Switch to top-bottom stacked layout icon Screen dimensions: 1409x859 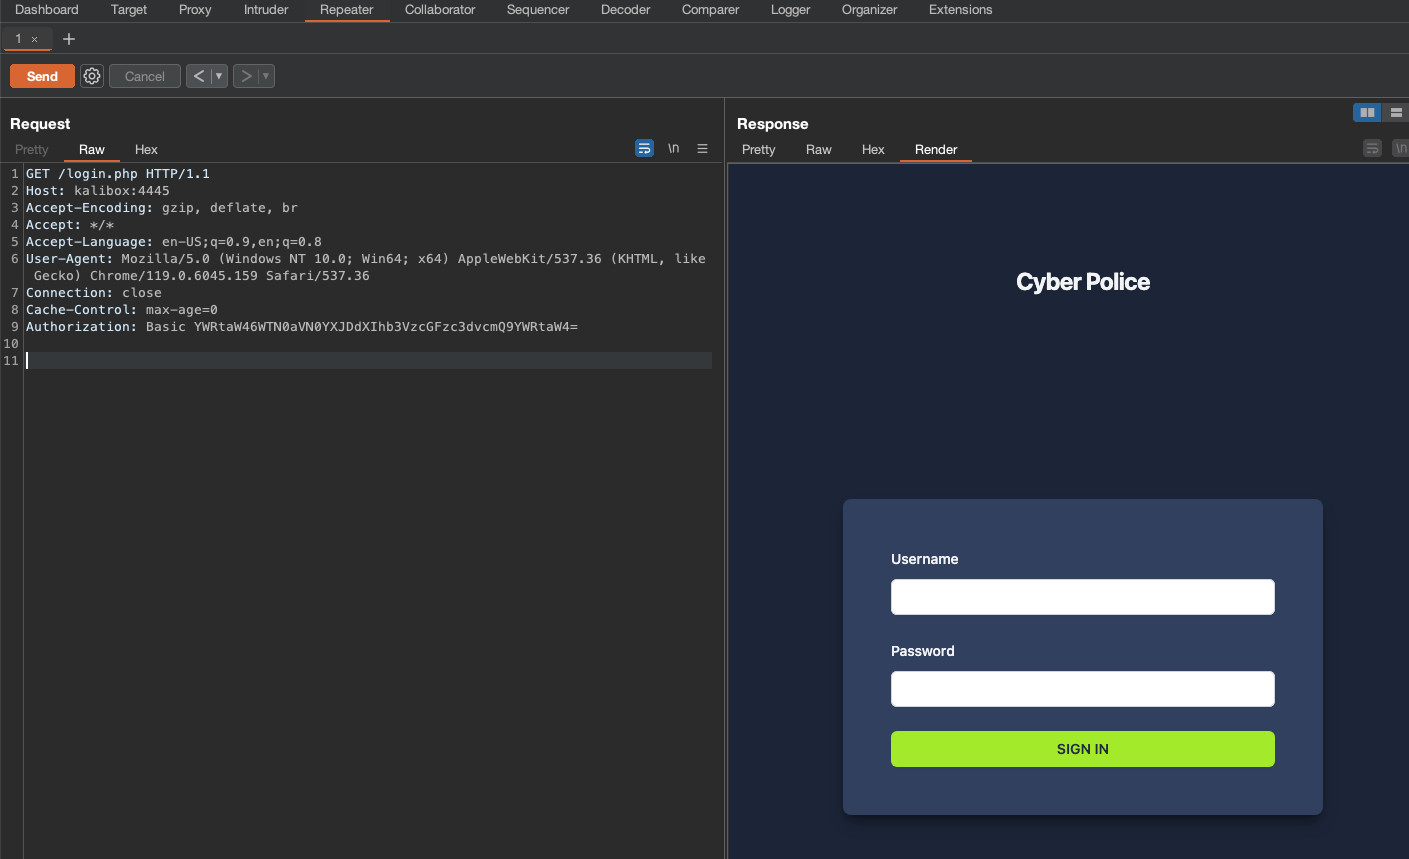point(1396,112)
